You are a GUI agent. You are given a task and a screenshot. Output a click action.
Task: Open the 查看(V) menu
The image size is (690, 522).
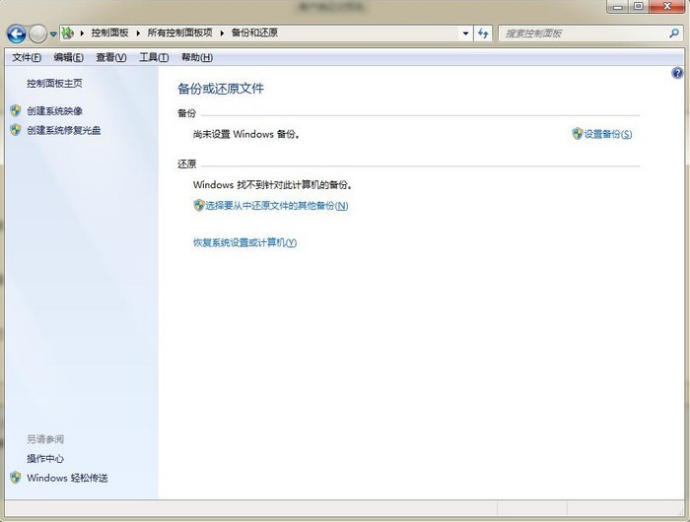[111, 57]
